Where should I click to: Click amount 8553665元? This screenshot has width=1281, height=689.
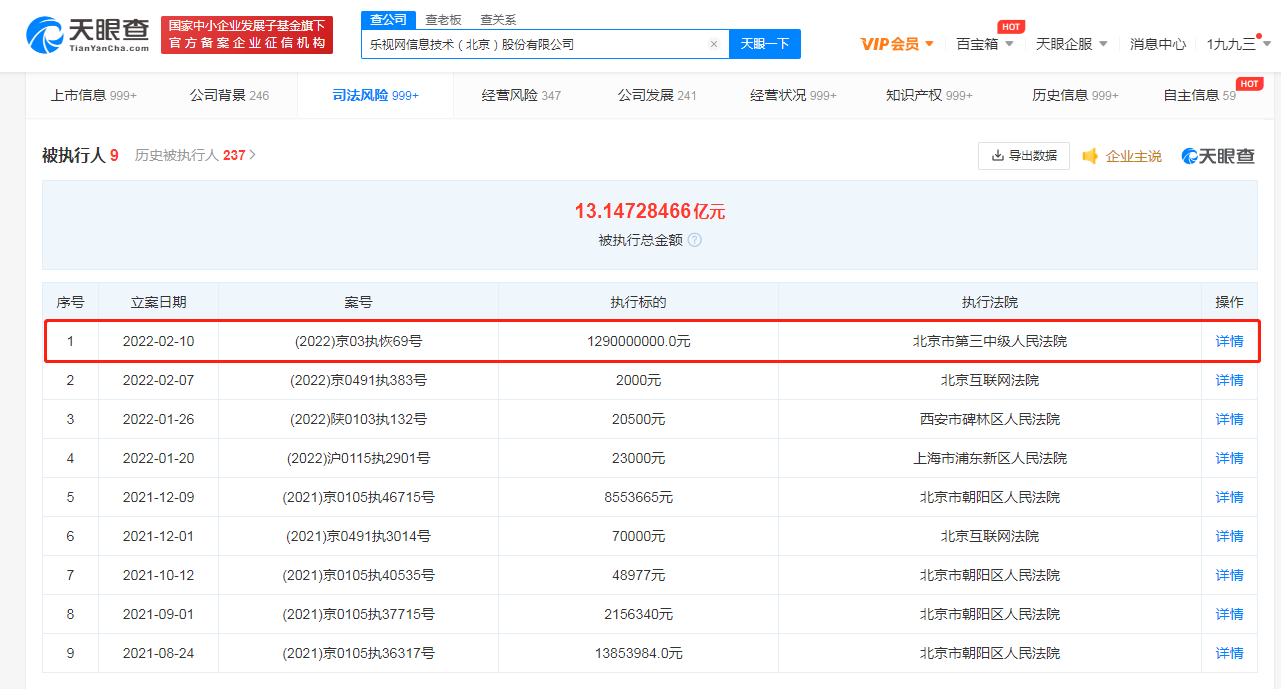(639, 497)
